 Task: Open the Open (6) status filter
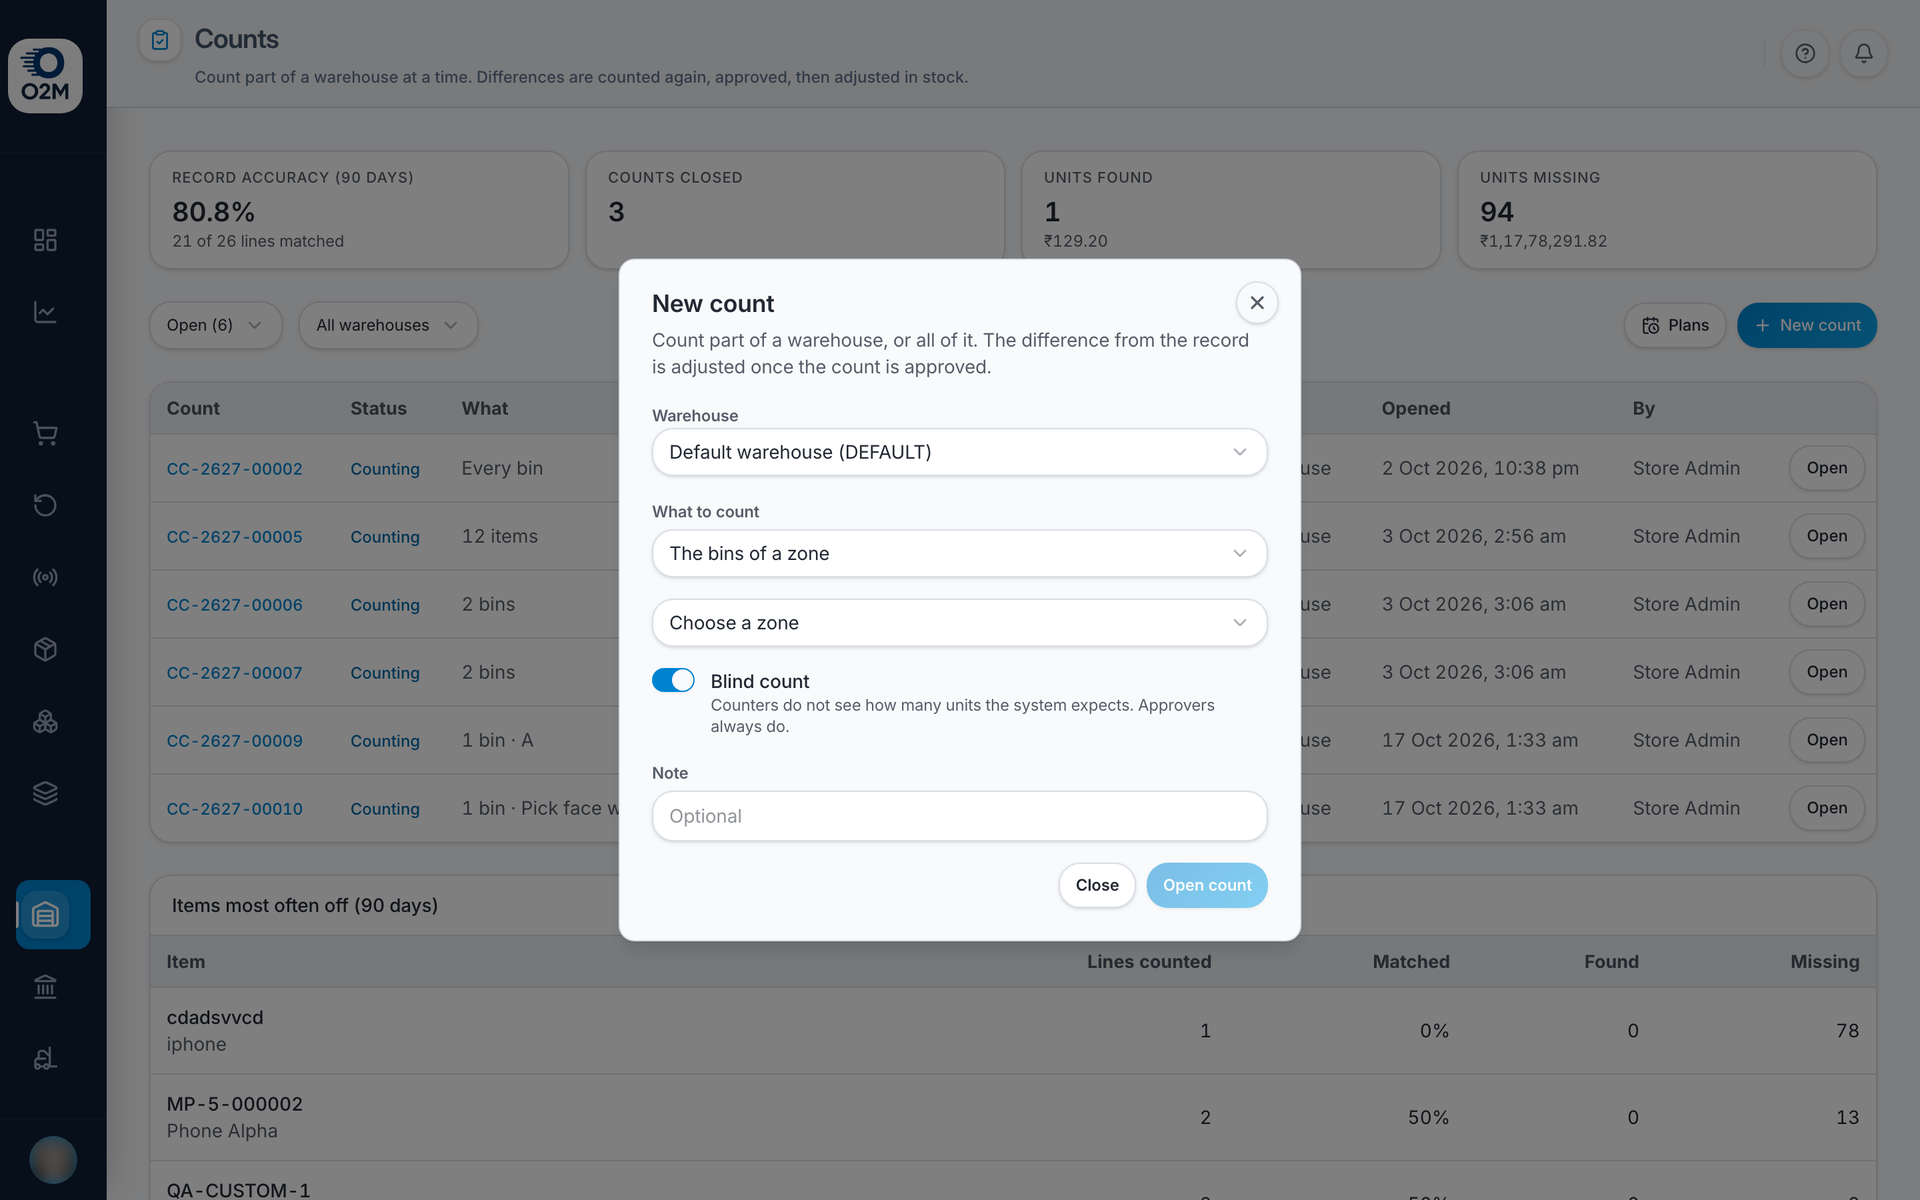[x=215, y=325]
